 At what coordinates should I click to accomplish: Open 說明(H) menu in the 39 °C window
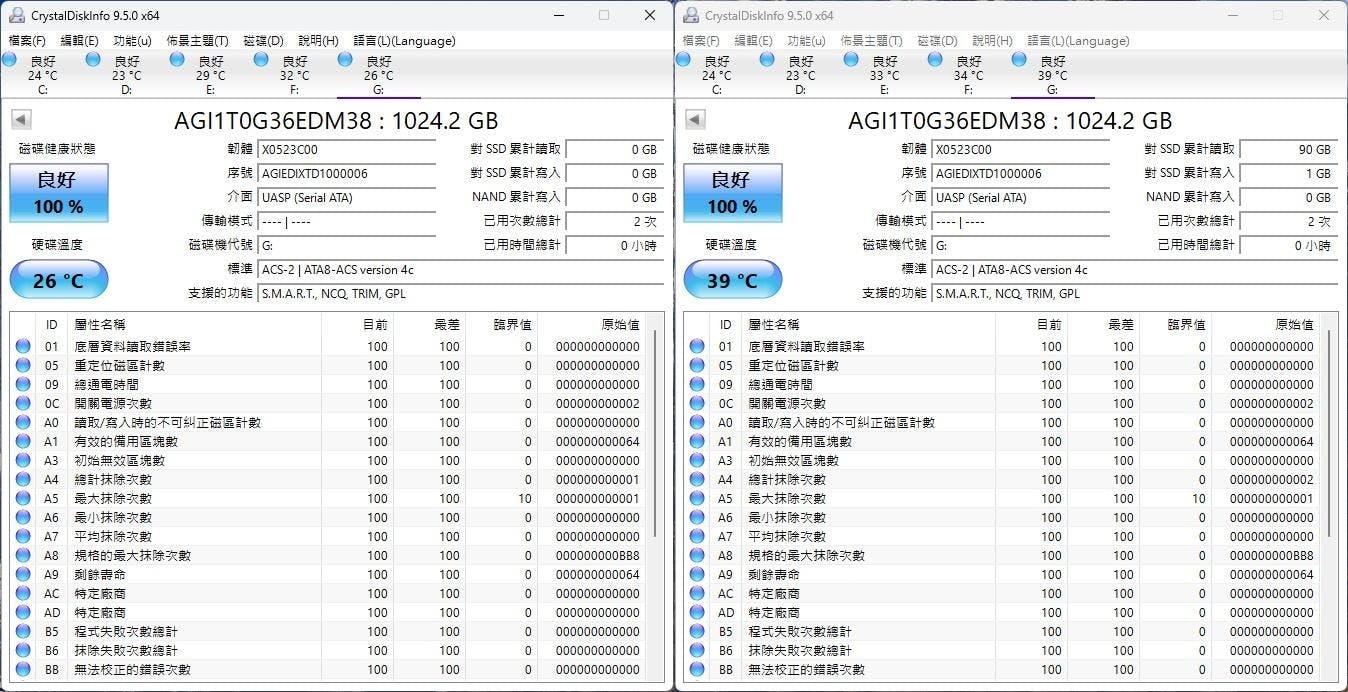tap(992, 41)
